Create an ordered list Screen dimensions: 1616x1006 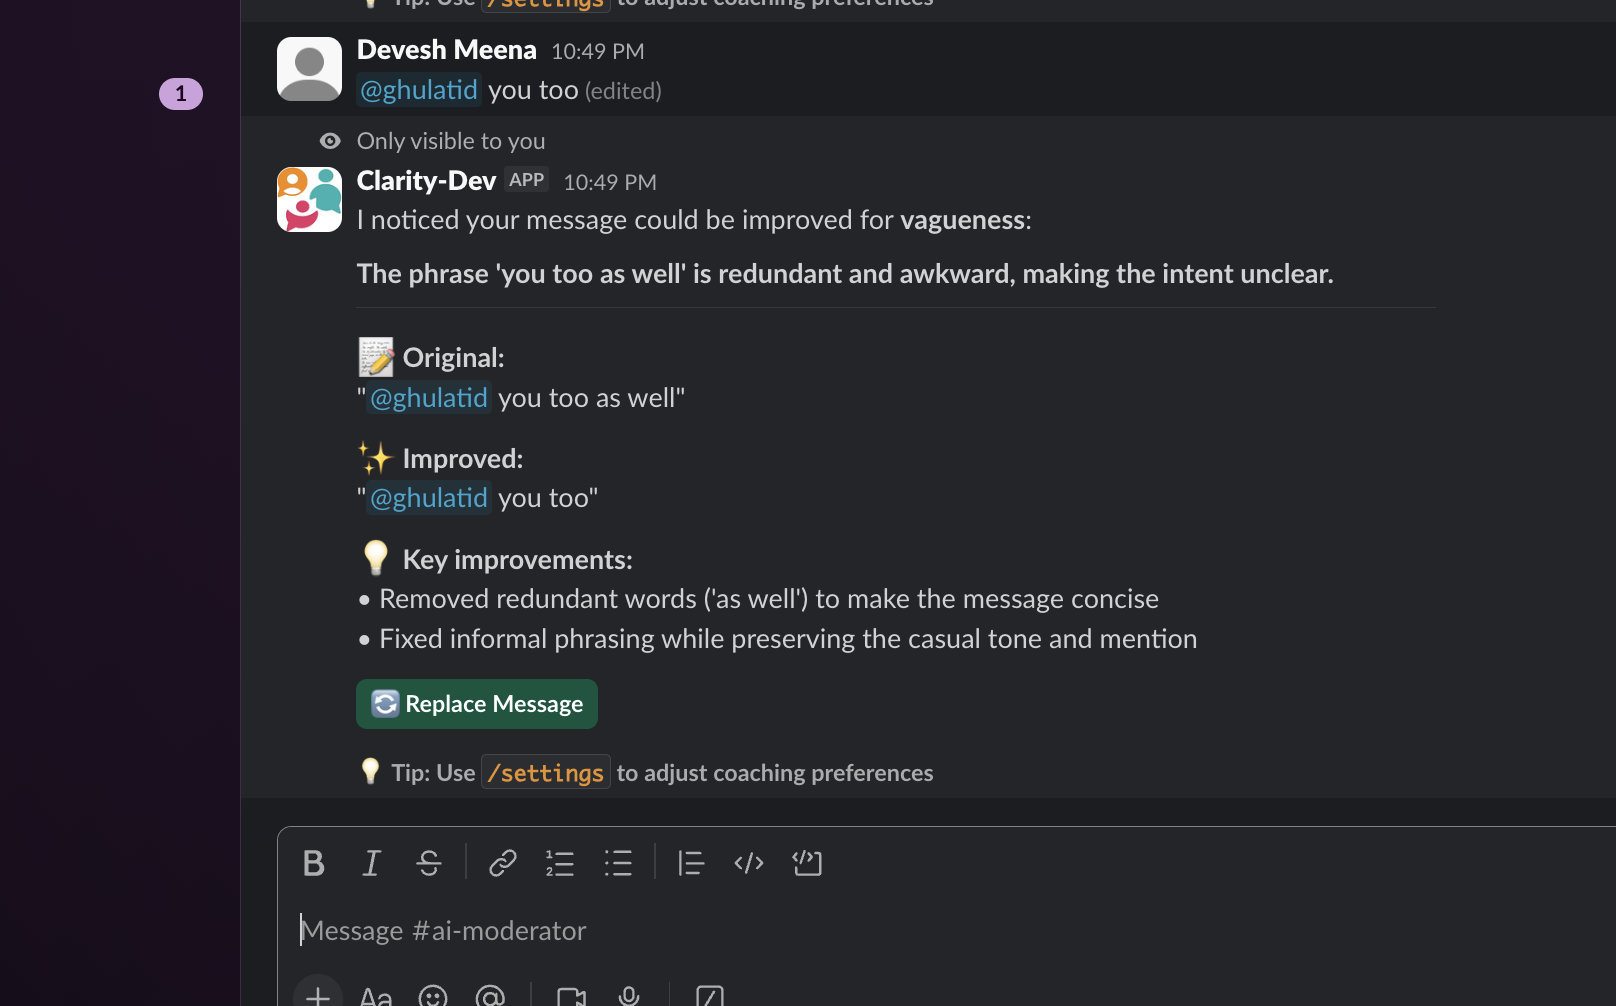point(560,863)
